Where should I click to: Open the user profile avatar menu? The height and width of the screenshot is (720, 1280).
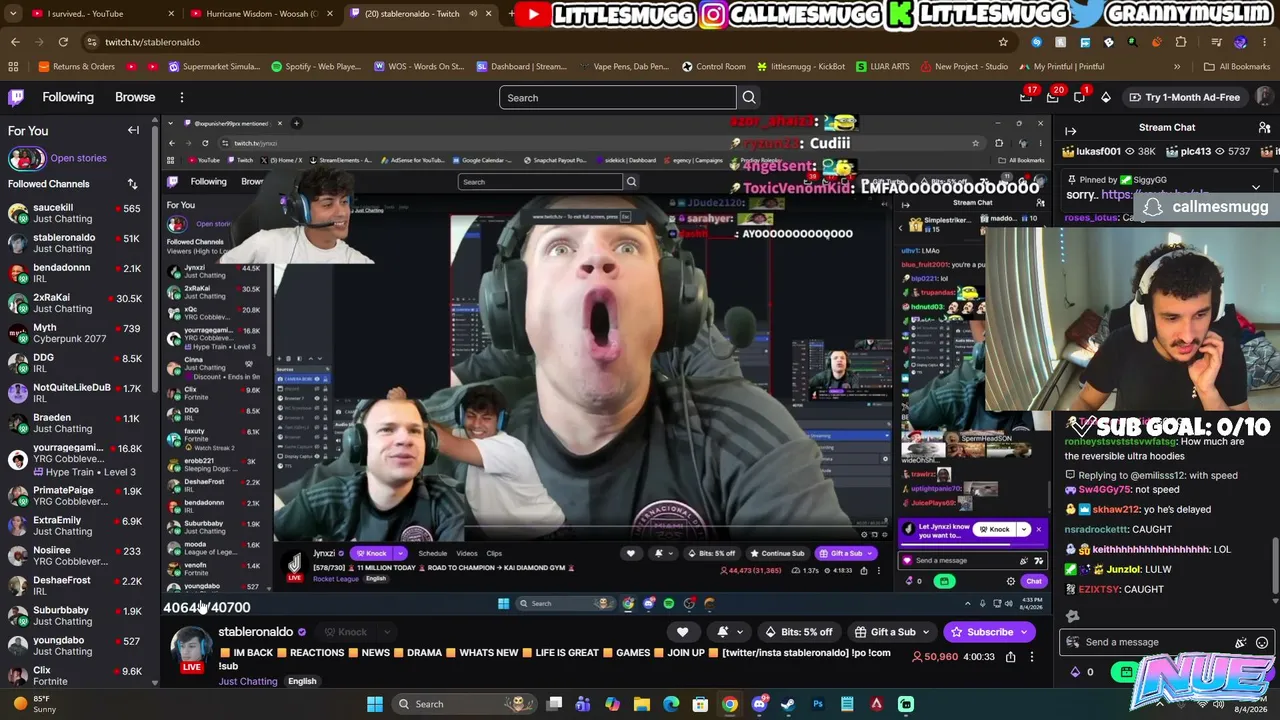1264,97
